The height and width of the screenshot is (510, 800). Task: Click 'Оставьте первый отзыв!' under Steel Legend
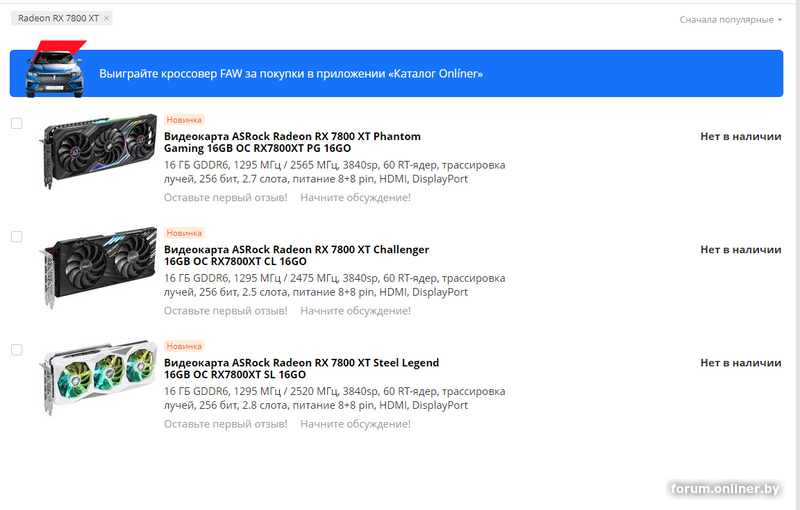coord(226,424)
